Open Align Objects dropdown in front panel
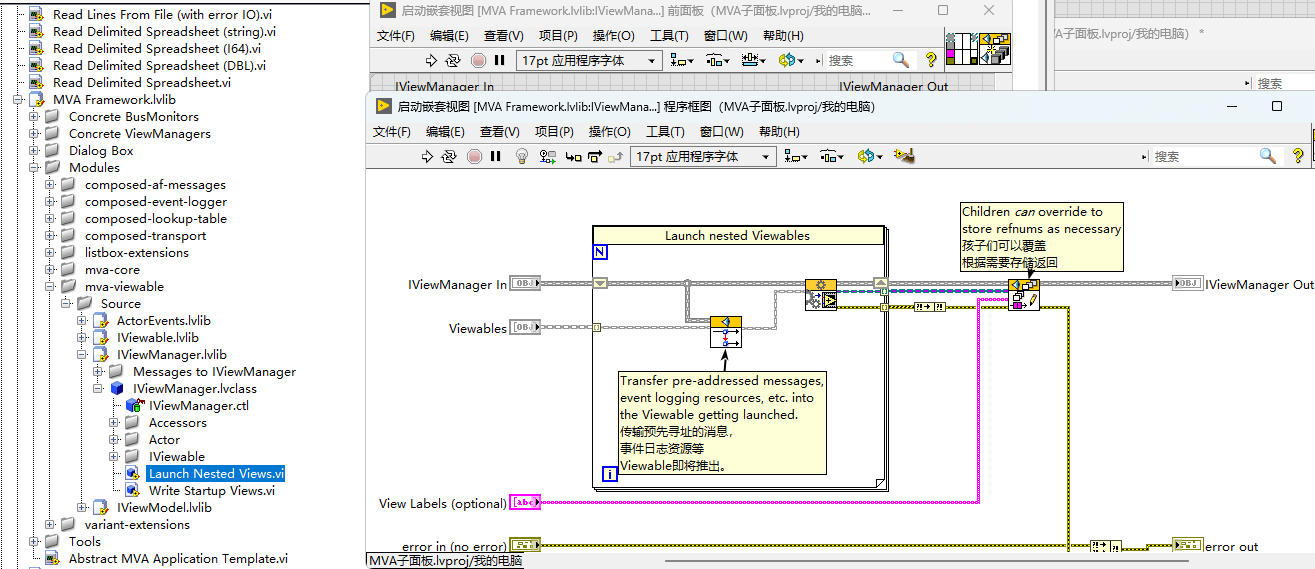The height and width of the screenshot is (569, 1315). (682, 60)
